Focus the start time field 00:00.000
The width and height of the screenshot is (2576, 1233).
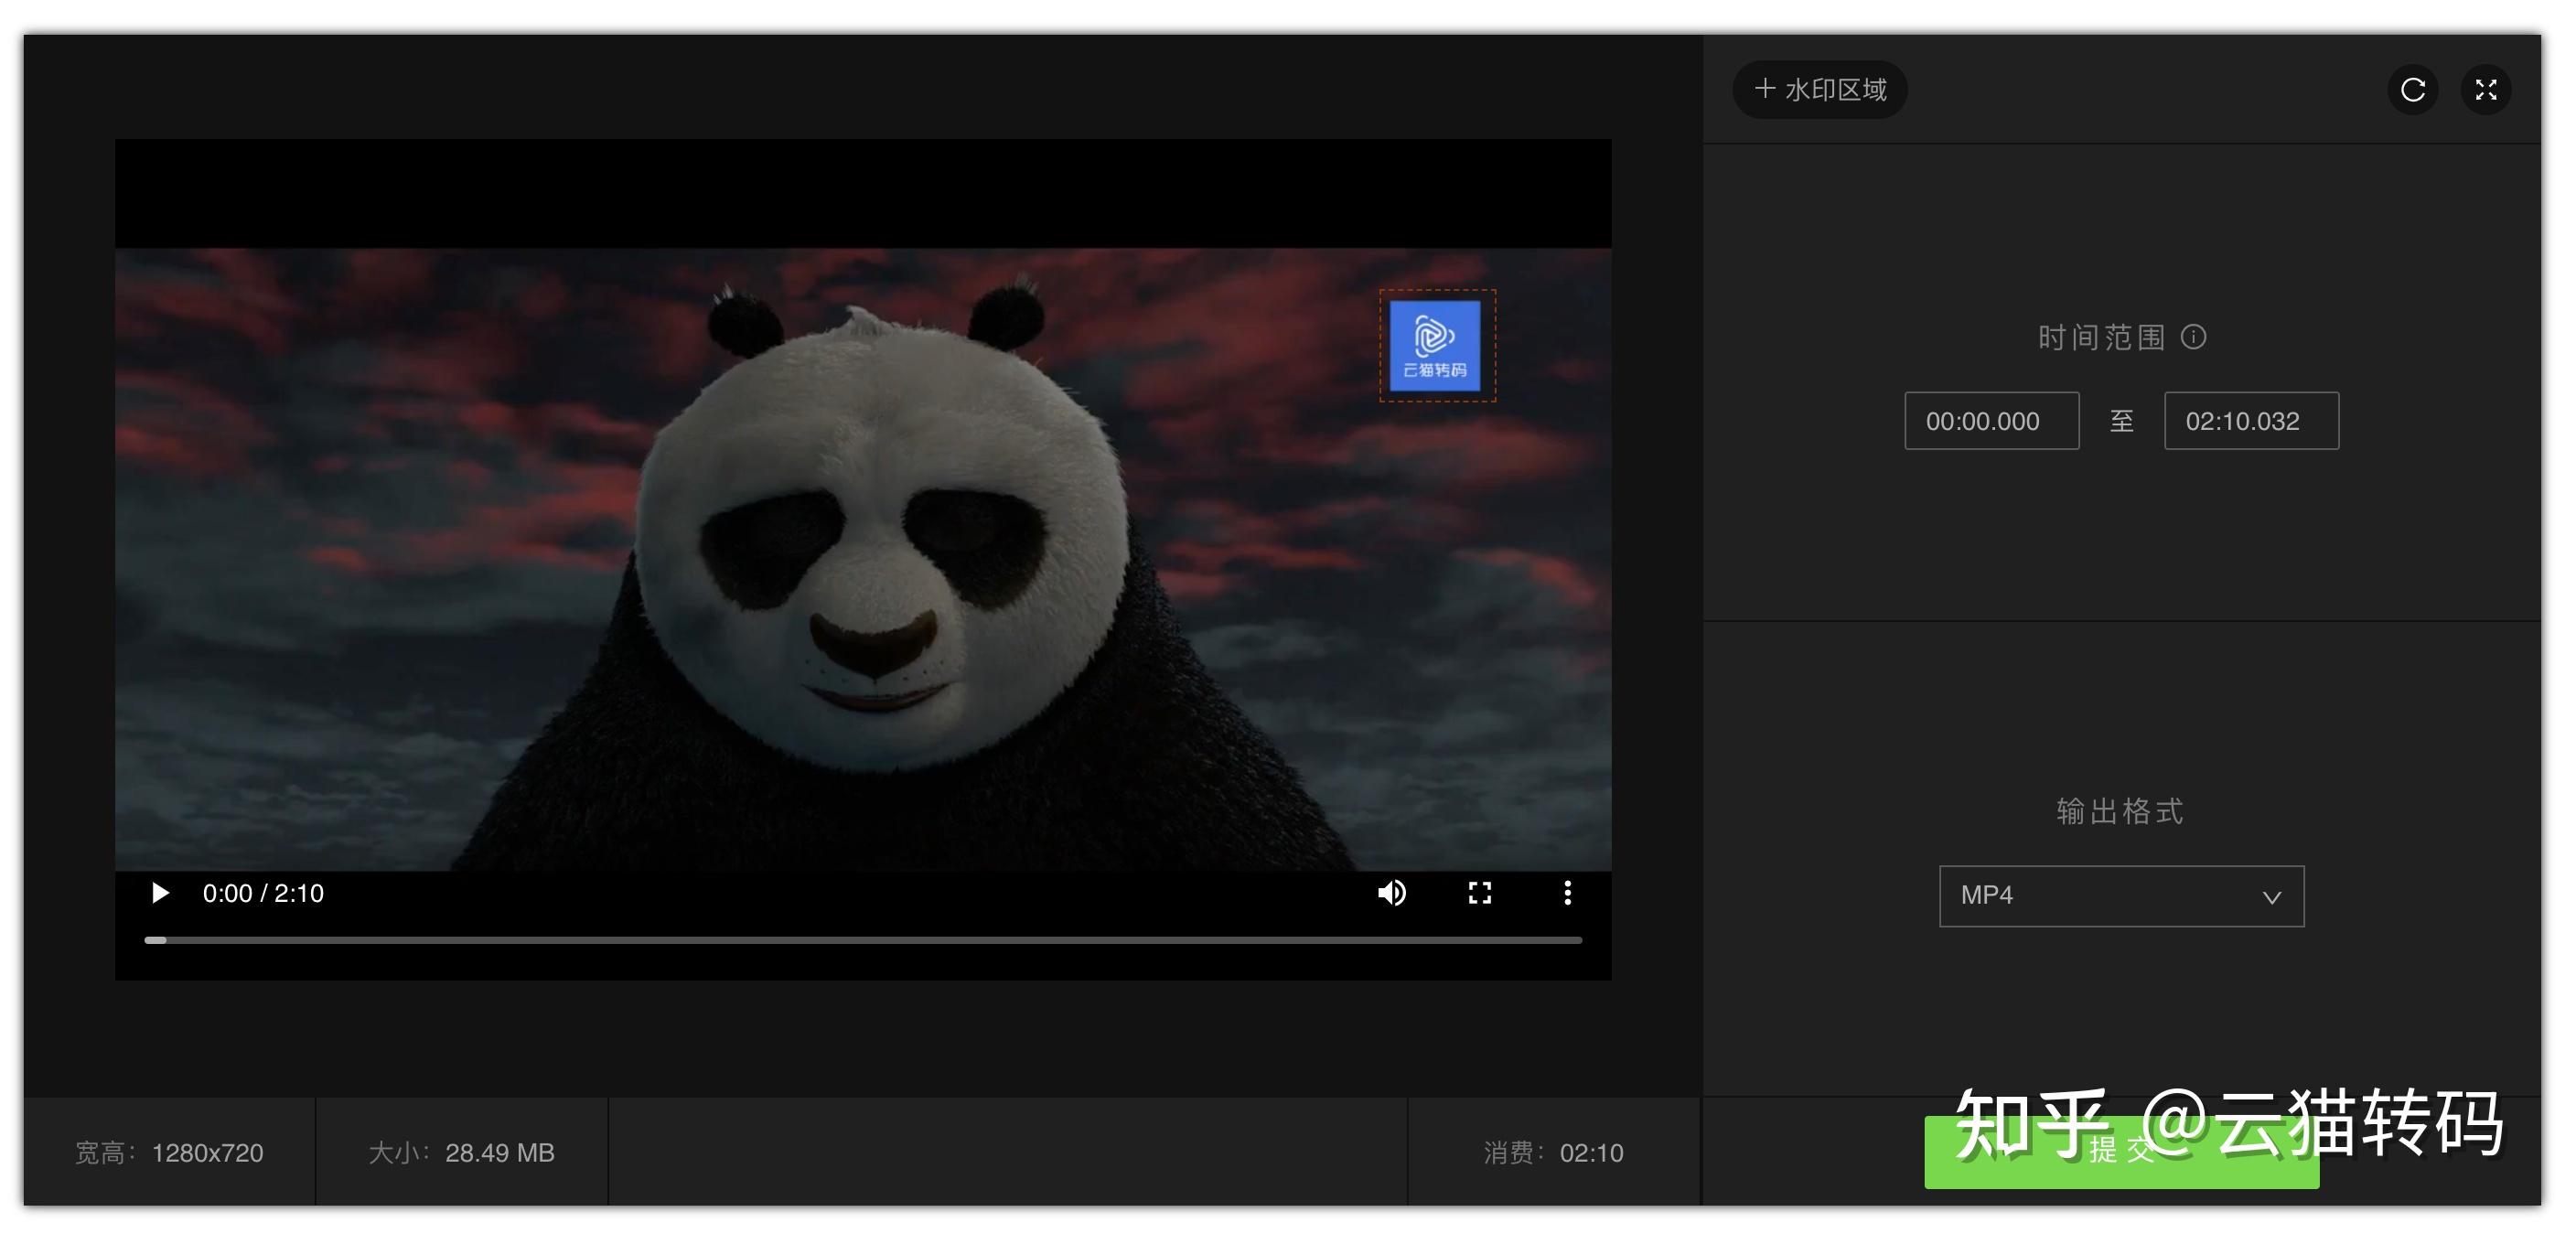click(1991, 421)
